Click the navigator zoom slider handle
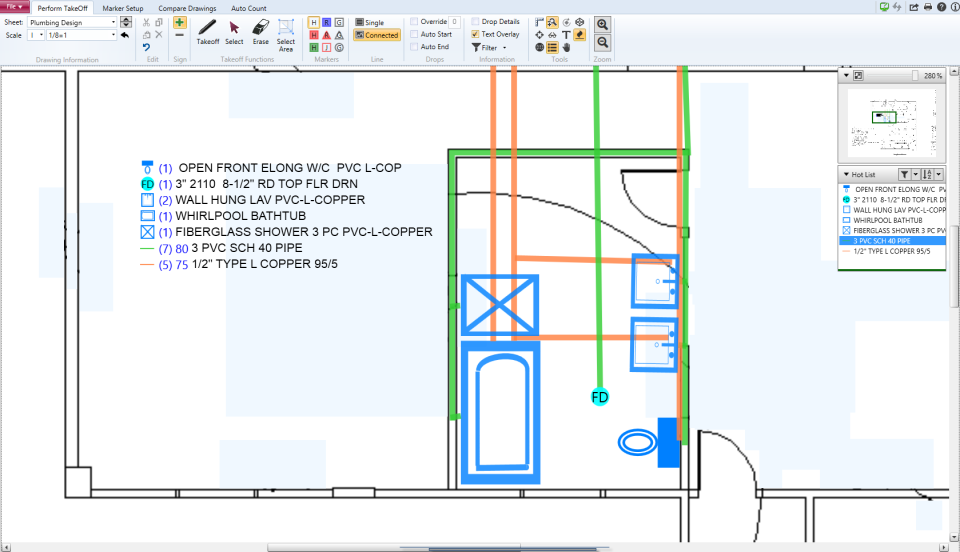Viewport: 960px width, 552px height. (x=915, y=75)
